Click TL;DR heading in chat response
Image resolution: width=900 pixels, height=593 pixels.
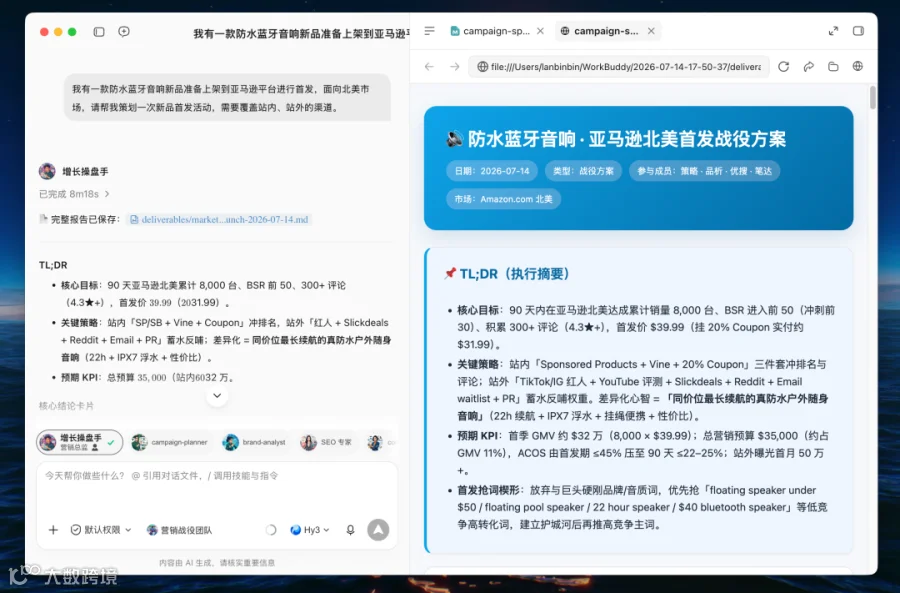tap(53, 265)
